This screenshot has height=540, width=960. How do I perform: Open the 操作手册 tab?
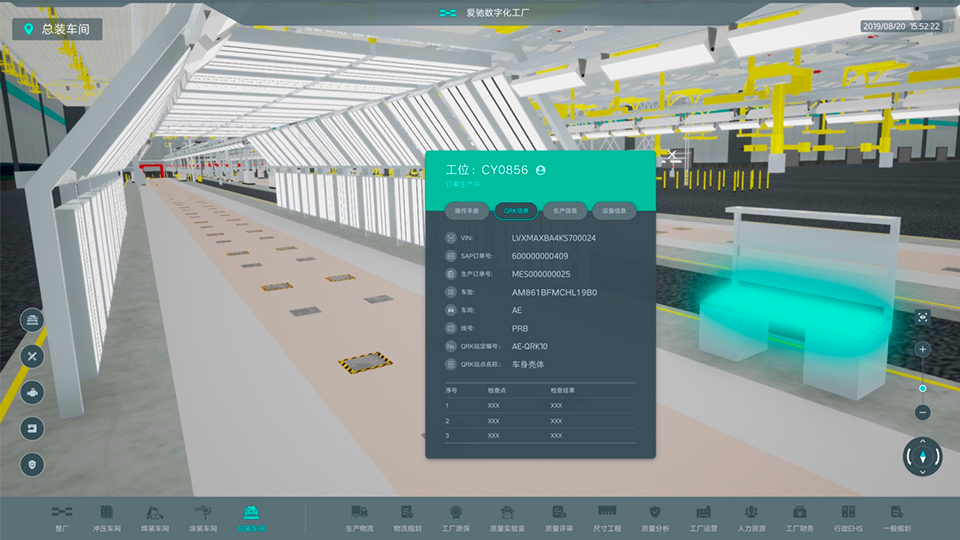[468, 211]
